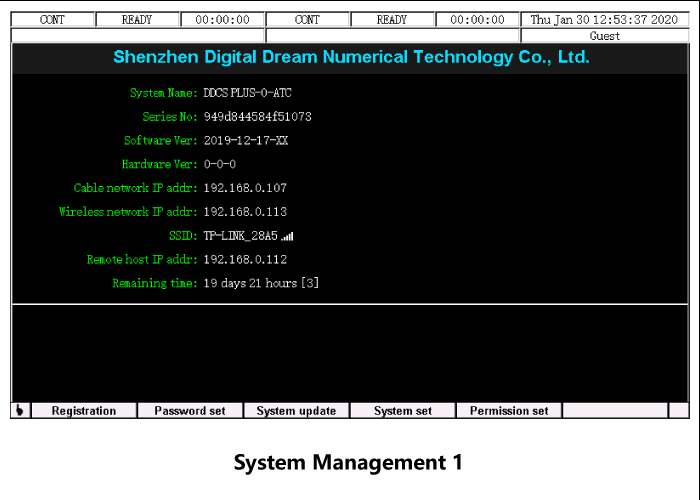
Task: Select cable network IP 192.168.0.107
Action: tap(245, 188)
